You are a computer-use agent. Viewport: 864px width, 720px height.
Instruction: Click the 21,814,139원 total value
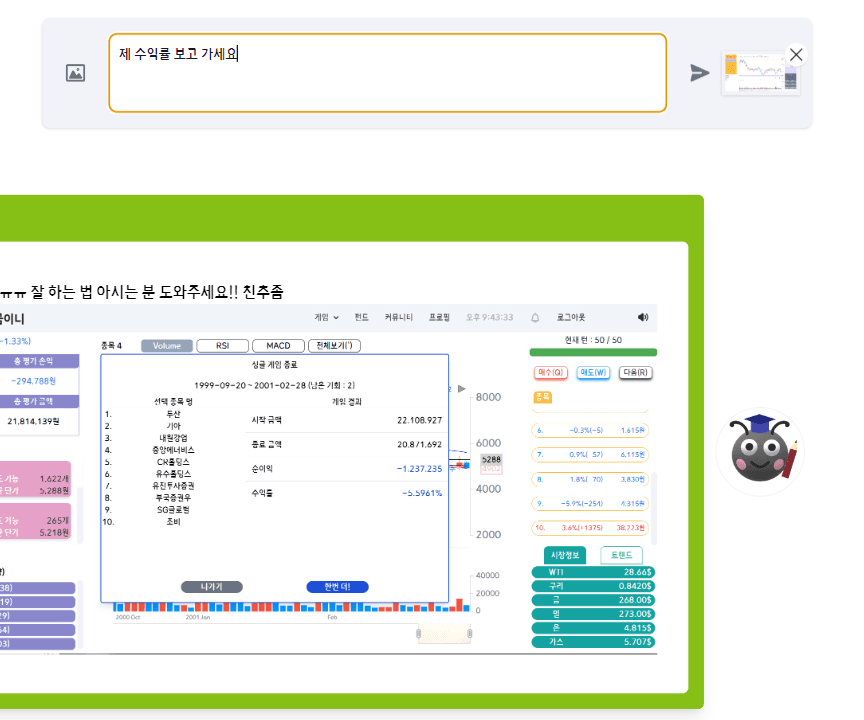click(x=33, y=421)
